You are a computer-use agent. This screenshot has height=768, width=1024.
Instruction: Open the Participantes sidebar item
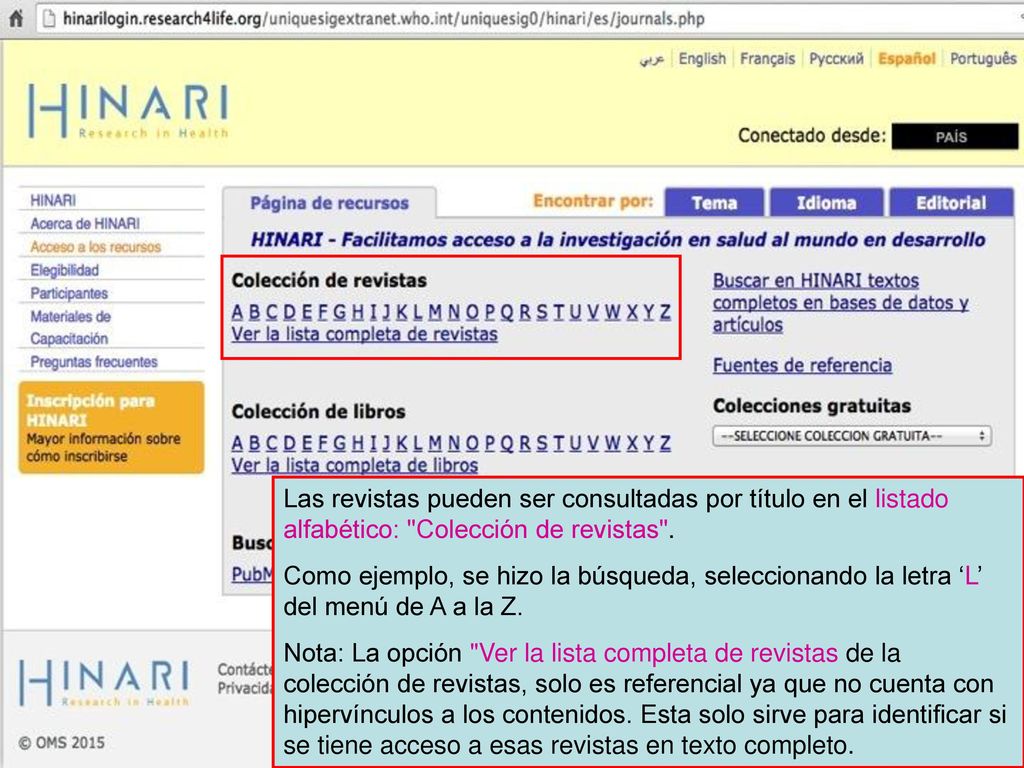tap(69, 293)
